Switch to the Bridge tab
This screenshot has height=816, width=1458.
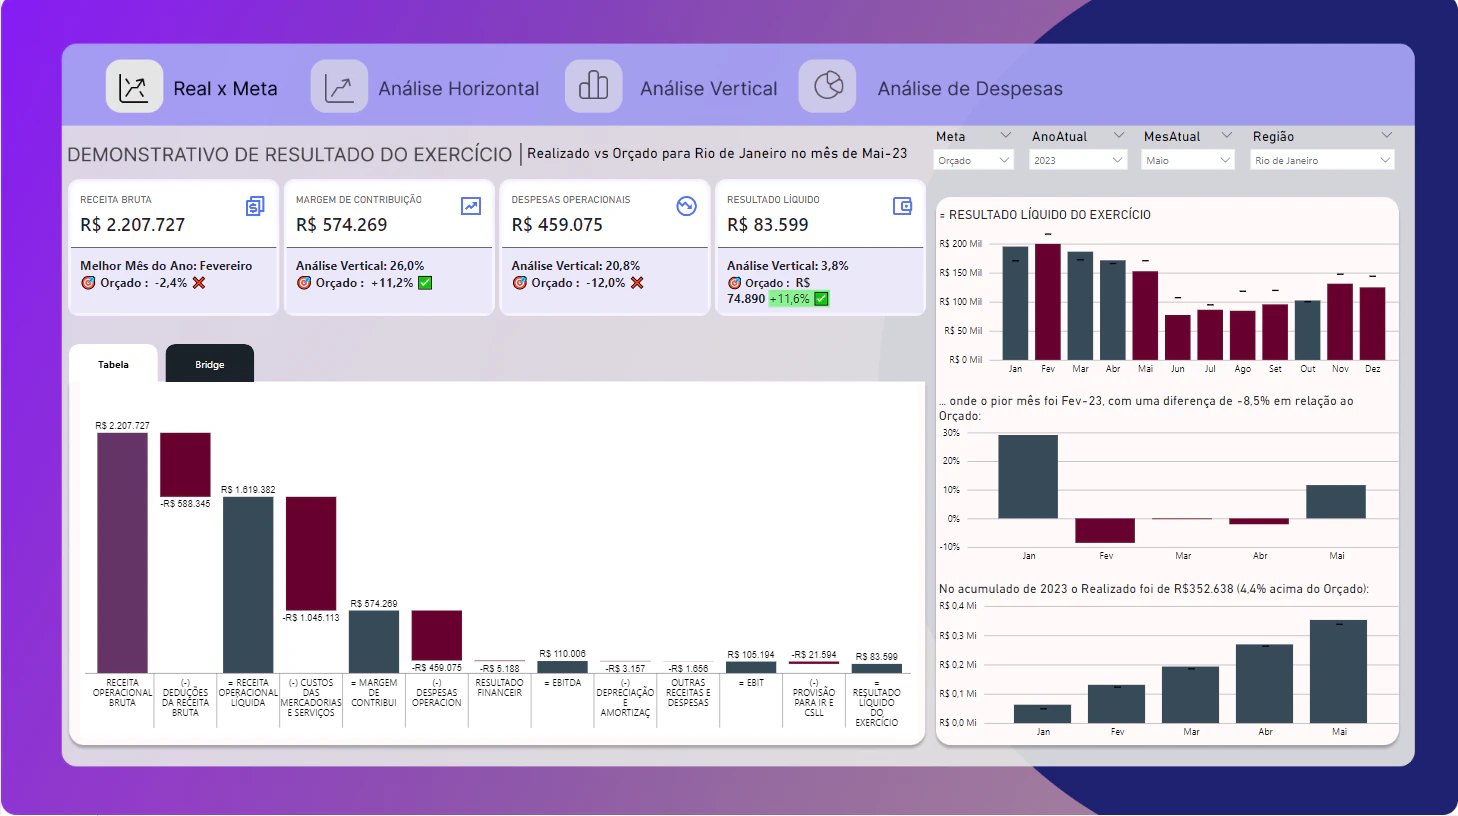coord(210,364)
